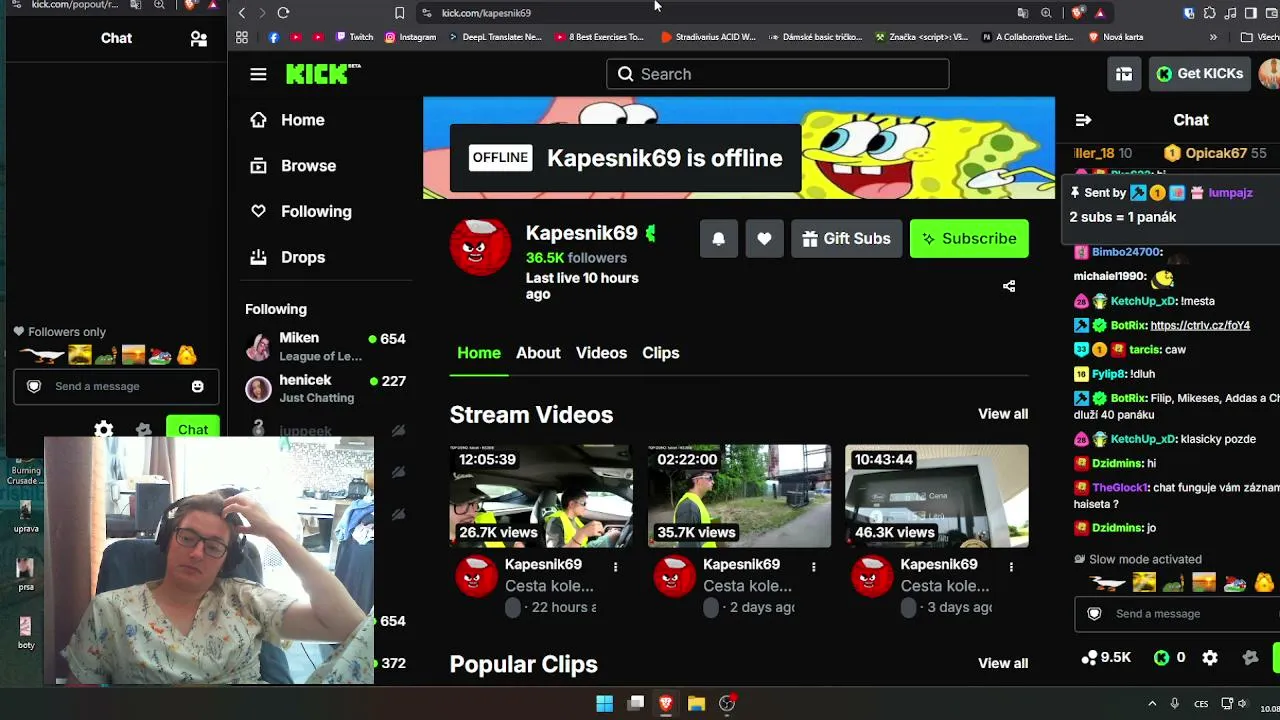Toggle the notification bell for Kapesnik69

point(718,239)
